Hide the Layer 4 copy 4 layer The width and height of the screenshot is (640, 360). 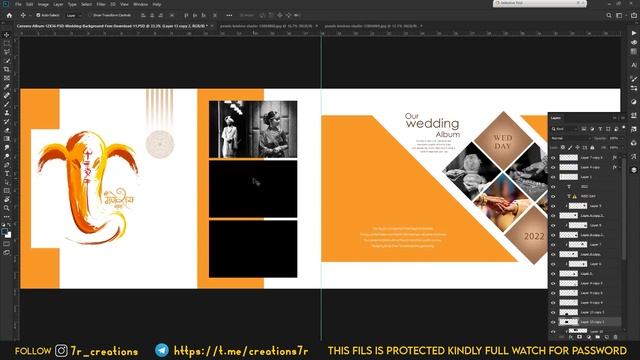(x=553, y=302)
